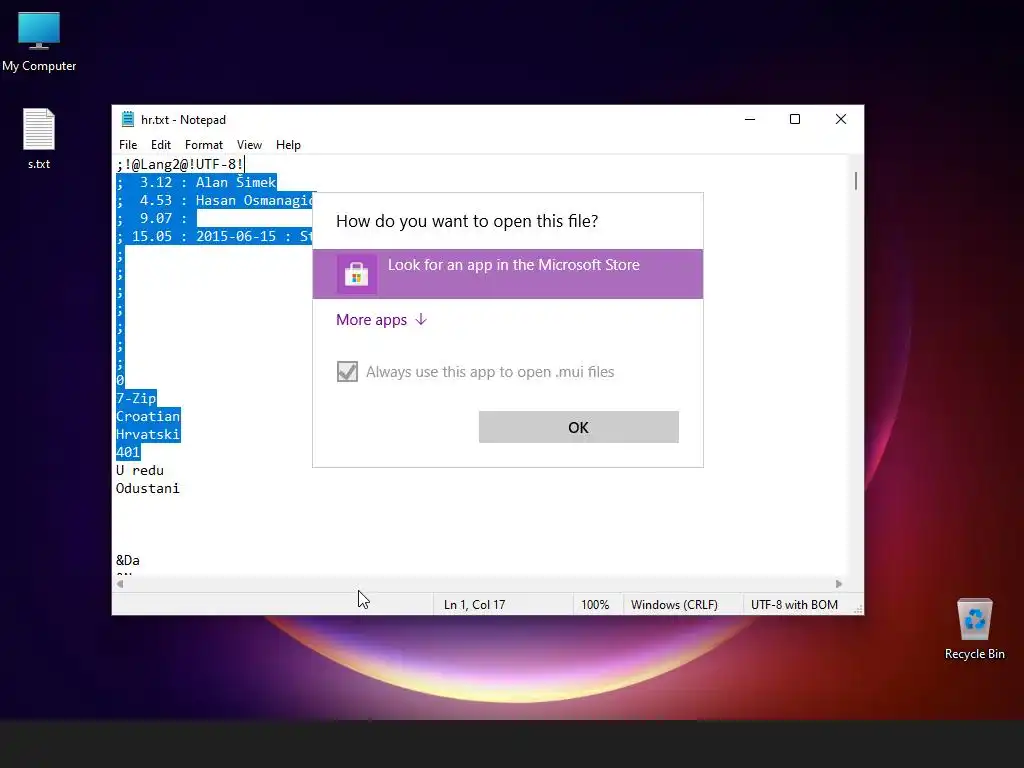
Task: Click the line containing Alan Šimek
Action: [x=196, y=182]
